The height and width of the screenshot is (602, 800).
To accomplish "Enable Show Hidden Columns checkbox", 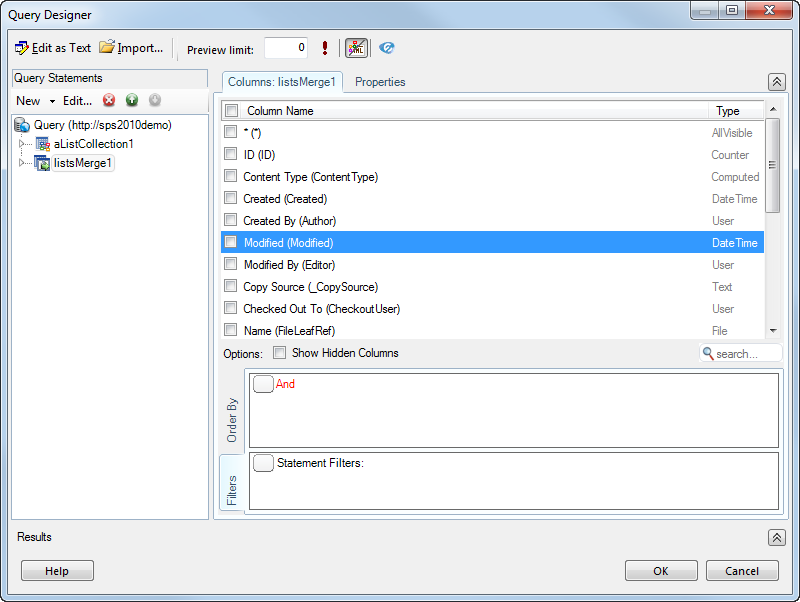I will (x=280, y=353).
